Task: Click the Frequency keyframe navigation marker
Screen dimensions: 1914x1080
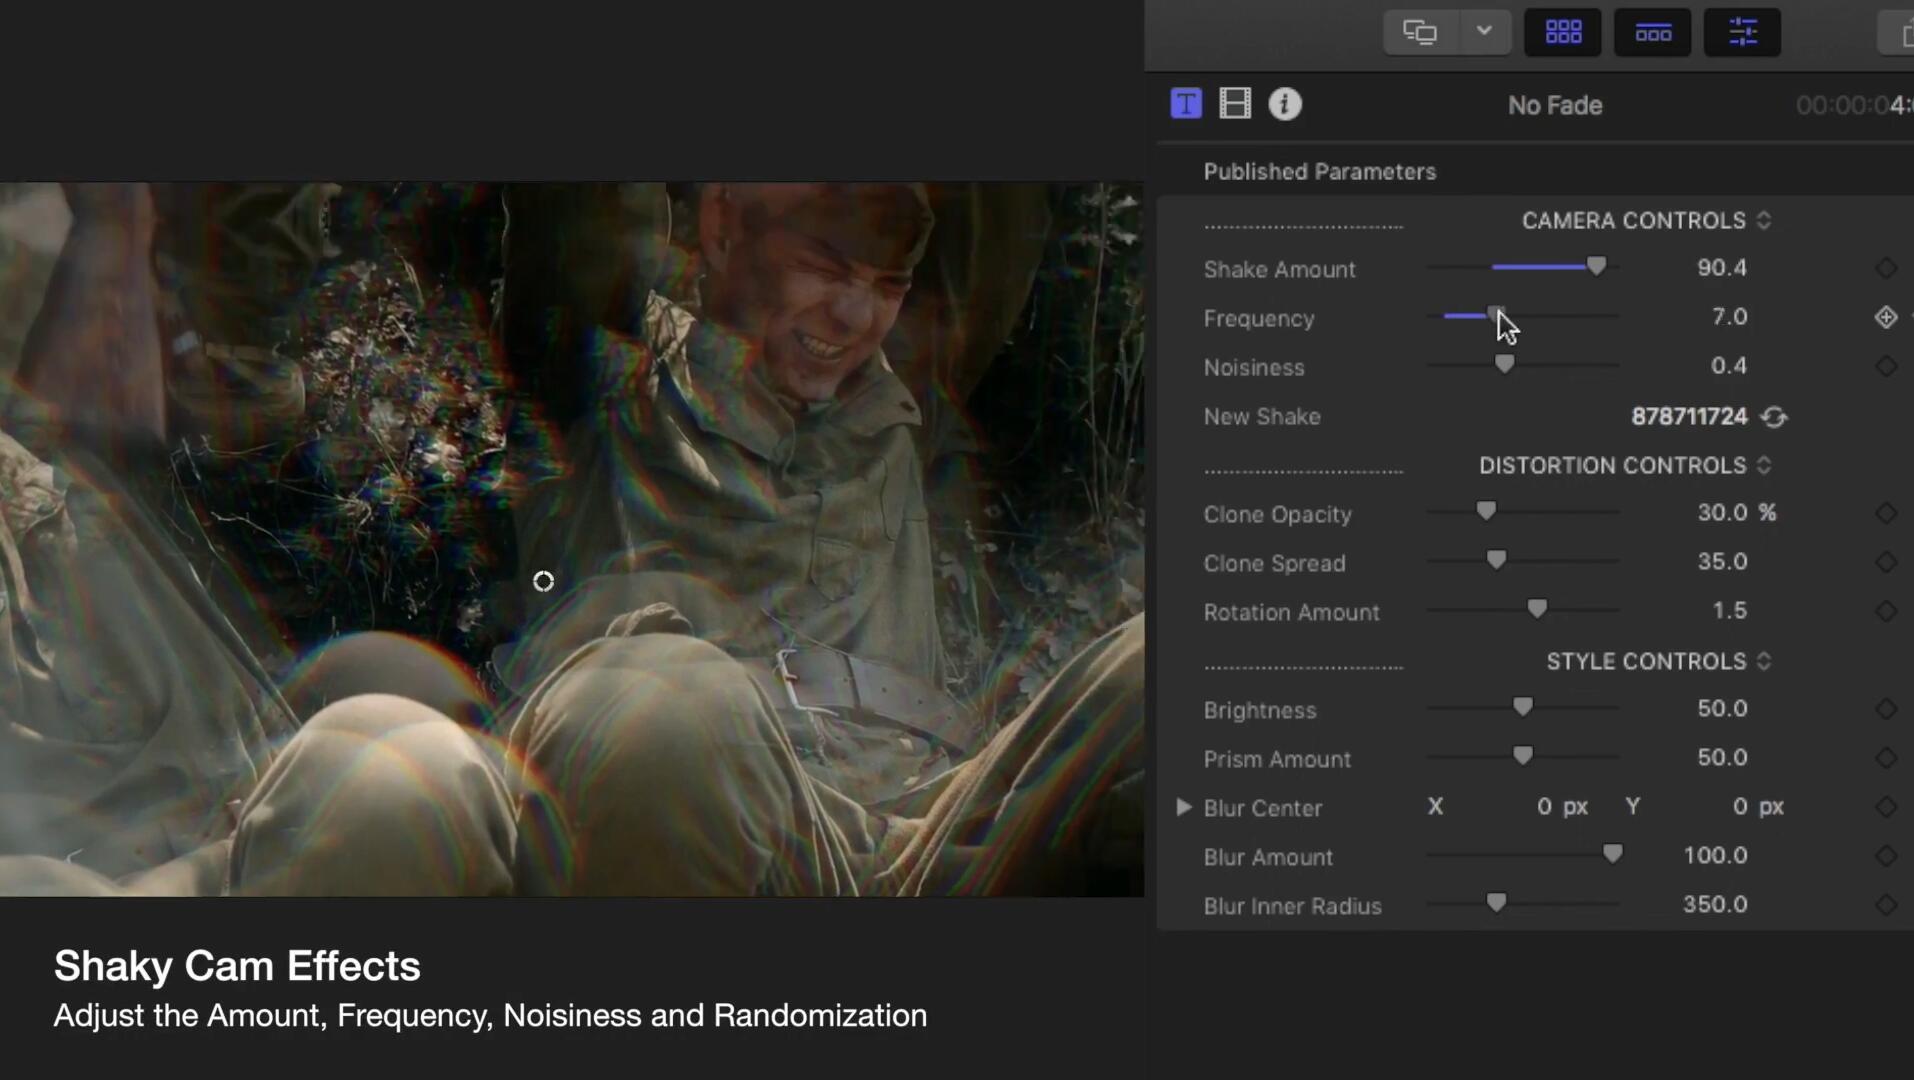Action: click(1886, 317)
